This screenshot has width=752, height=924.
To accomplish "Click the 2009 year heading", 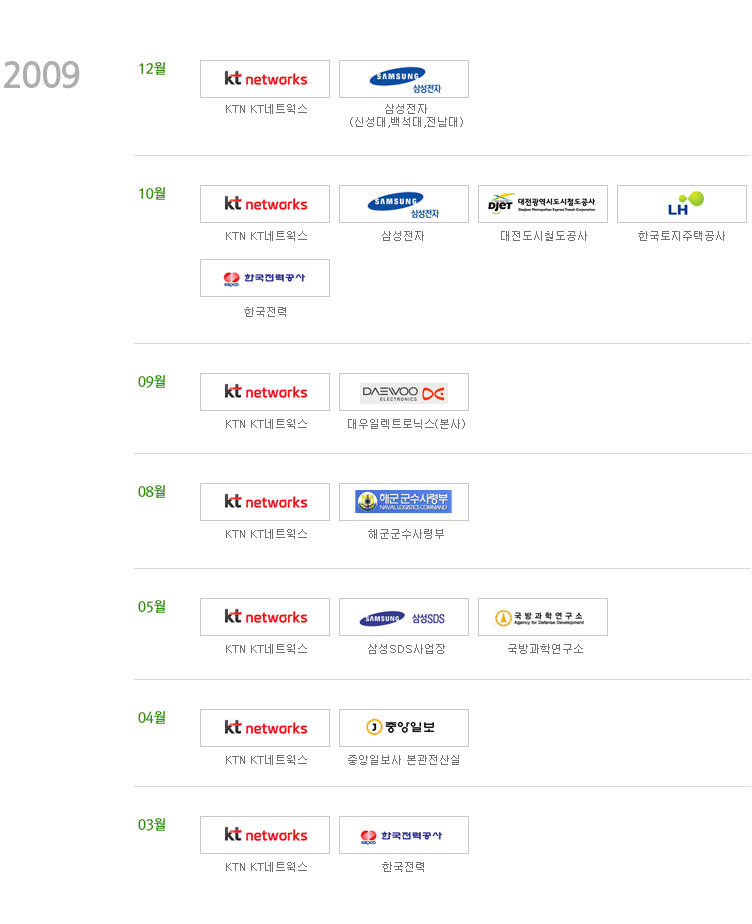I will [41, 75].
